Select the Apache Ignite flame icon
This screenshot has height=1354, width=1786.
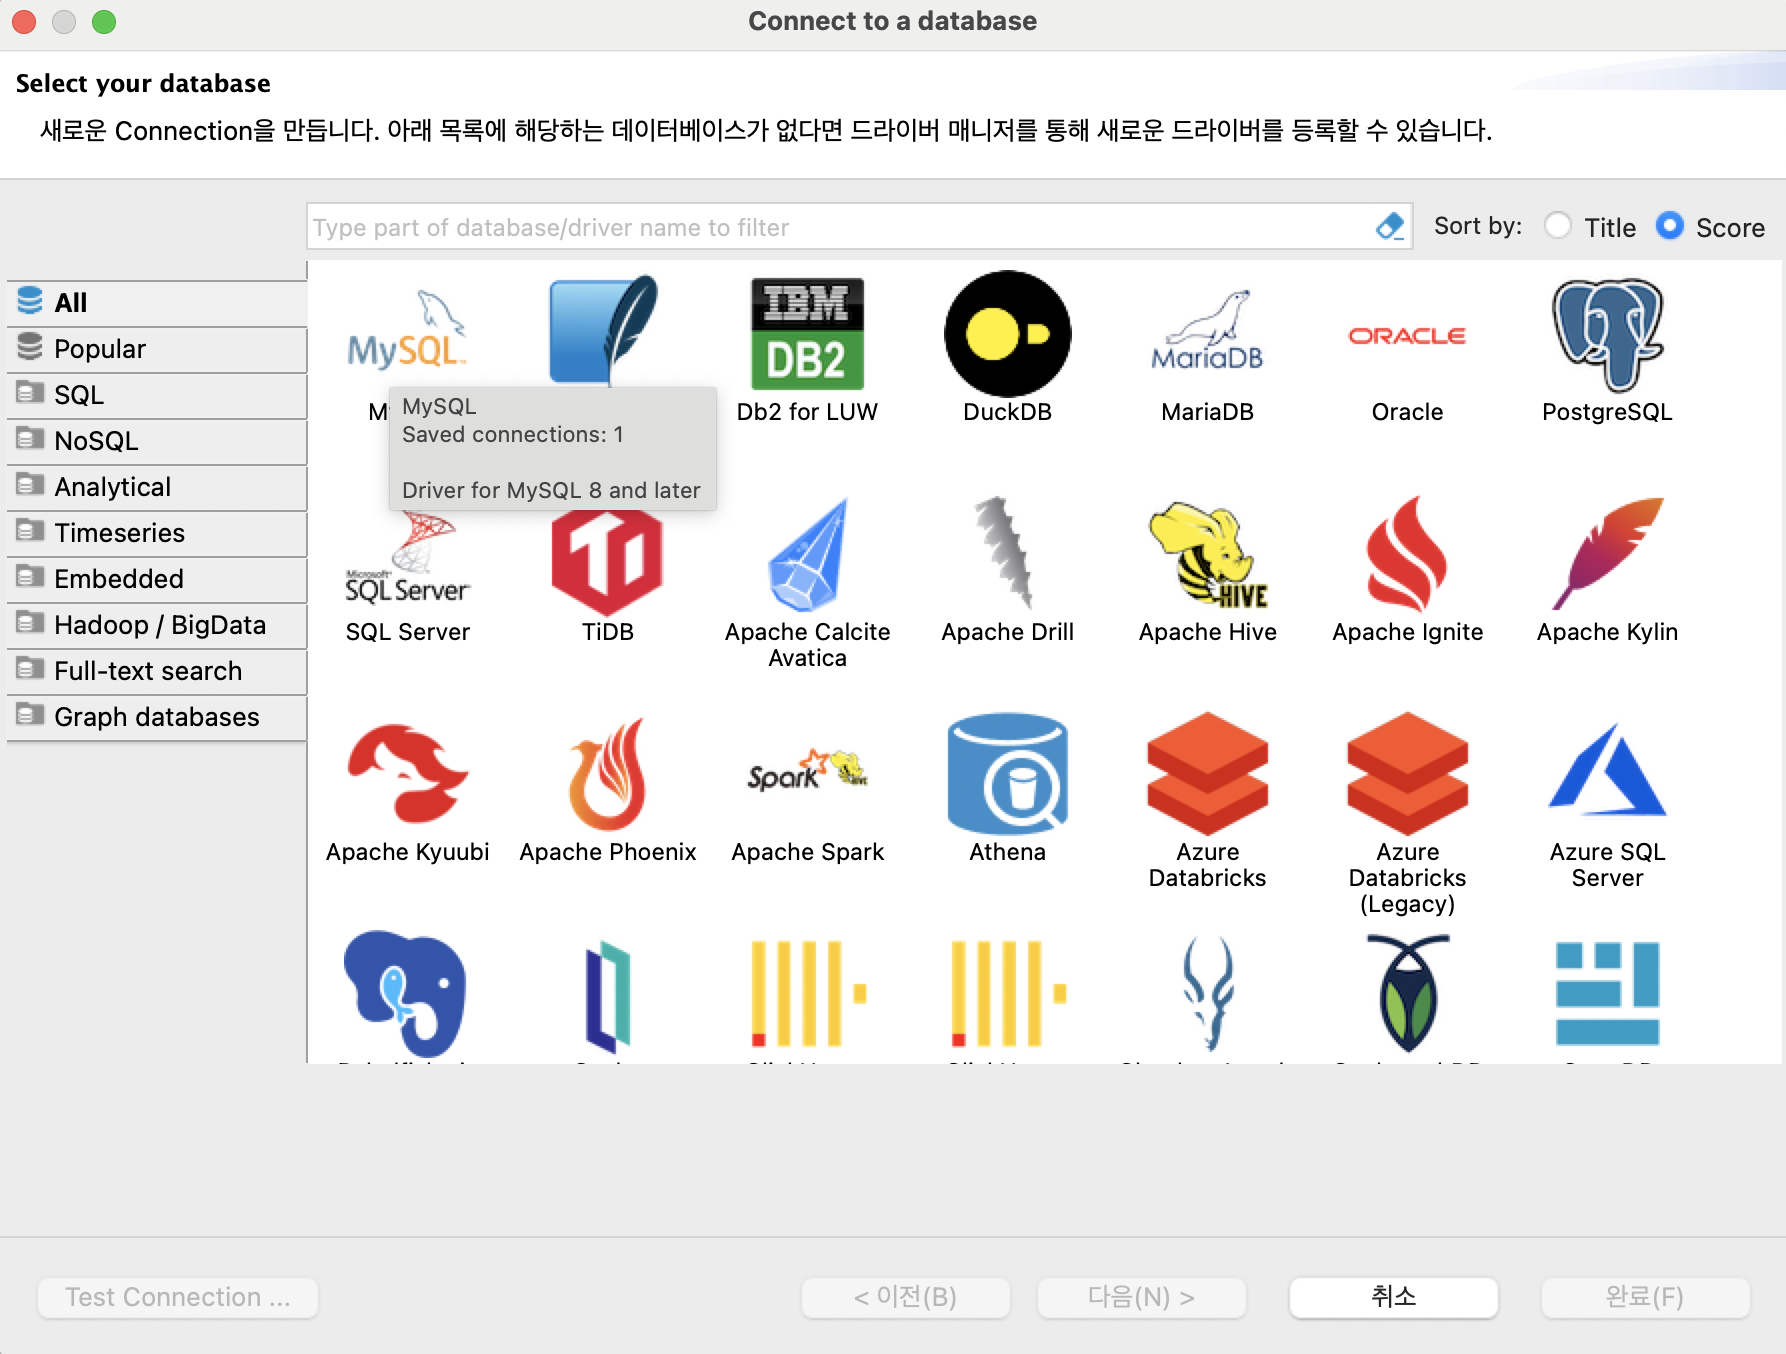pyautogui.click(x=1407, y=554)
